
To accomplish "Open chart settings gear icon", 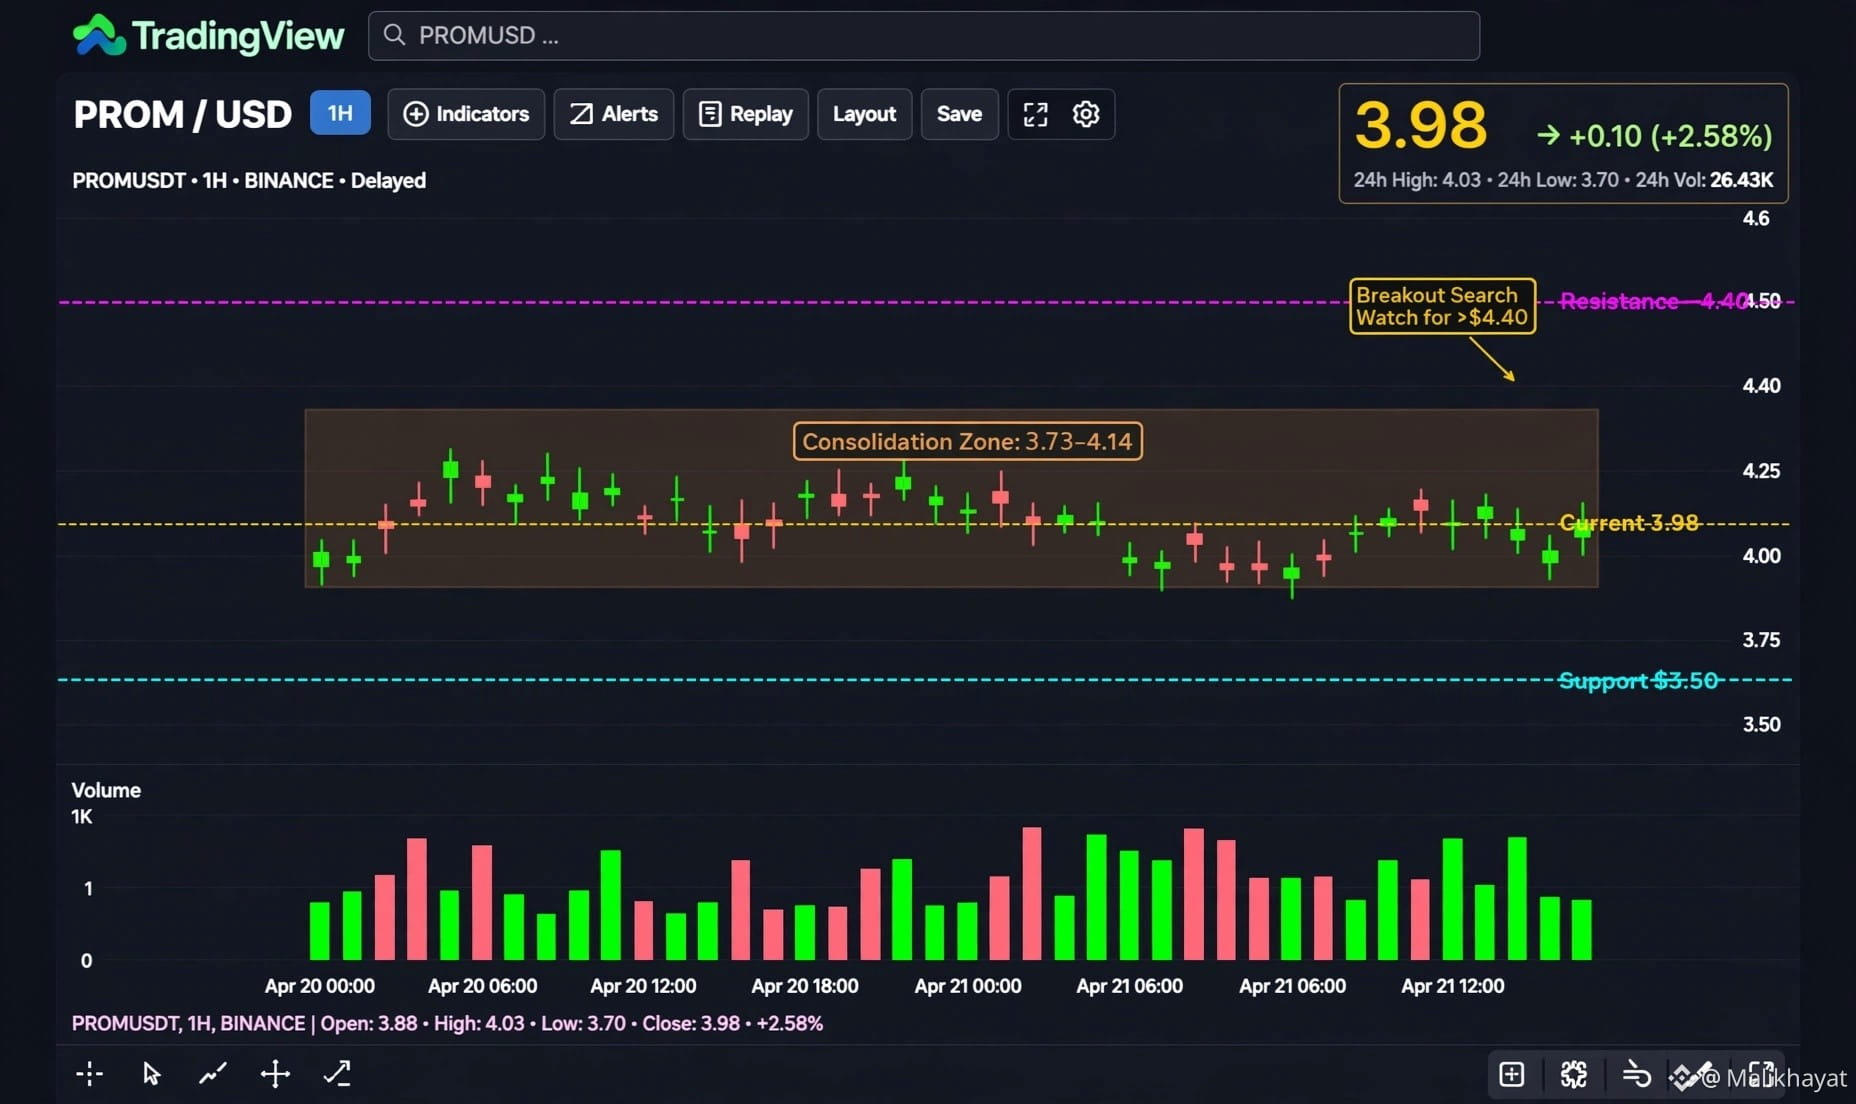I will coord(1086,114).
